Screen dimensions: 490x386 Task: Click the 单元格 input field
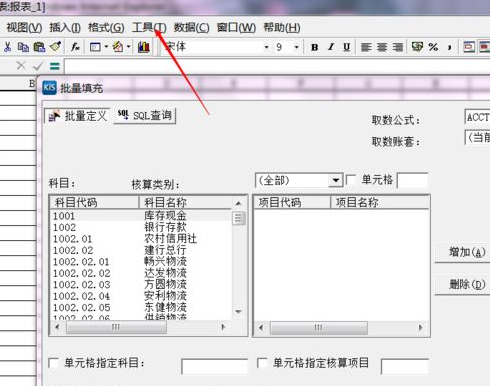pyautogui.click(x=412, y=181)
